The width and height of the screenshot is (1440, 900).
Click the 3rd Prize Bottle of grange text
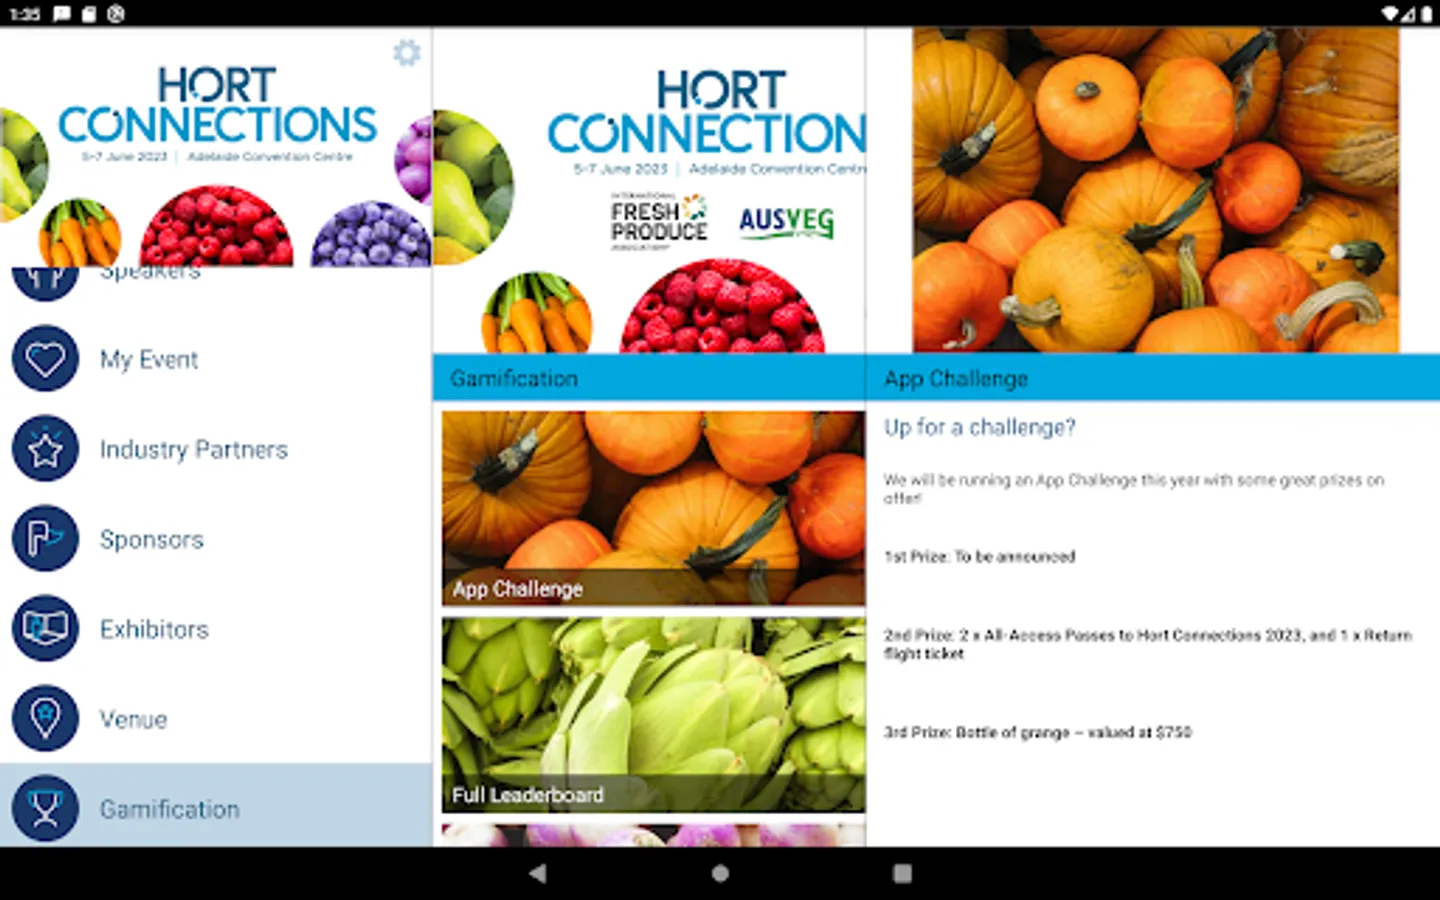pyautogui.click(x=1037, y=732)
